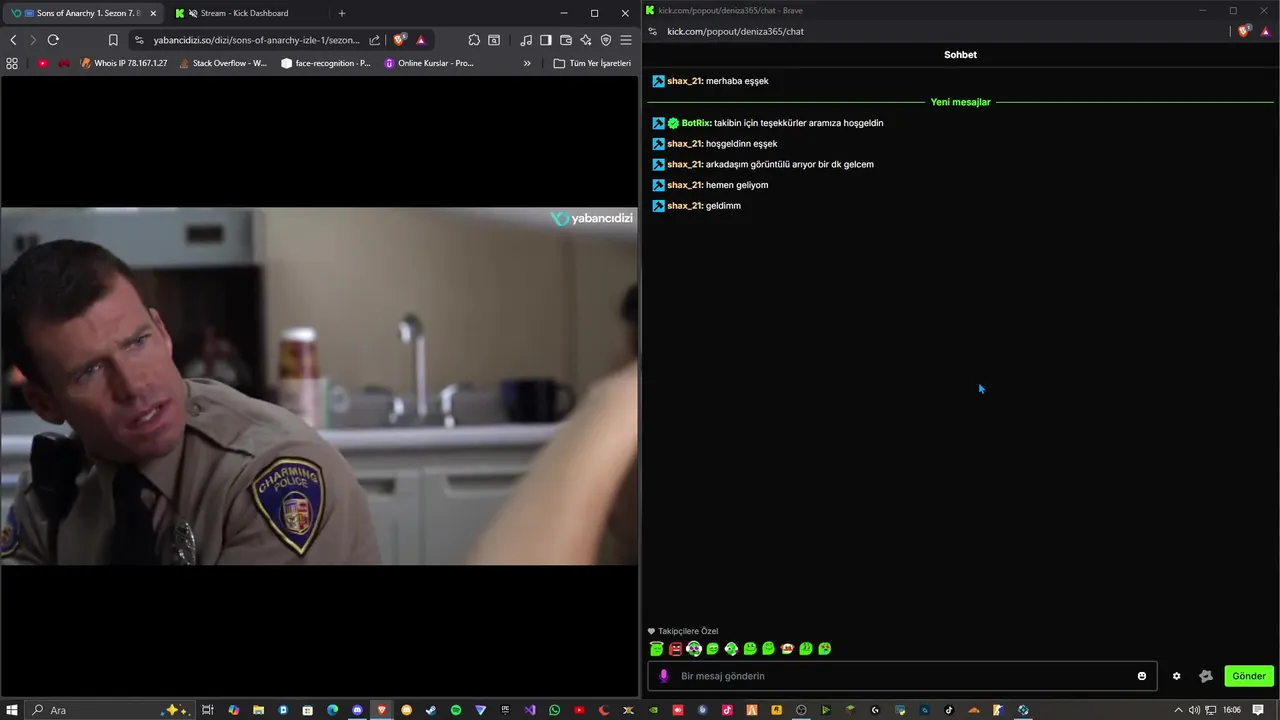Open chat settings gear icon
Image resolution: width=1280 pixels, height=720 pixels.
click(1176, 676)
